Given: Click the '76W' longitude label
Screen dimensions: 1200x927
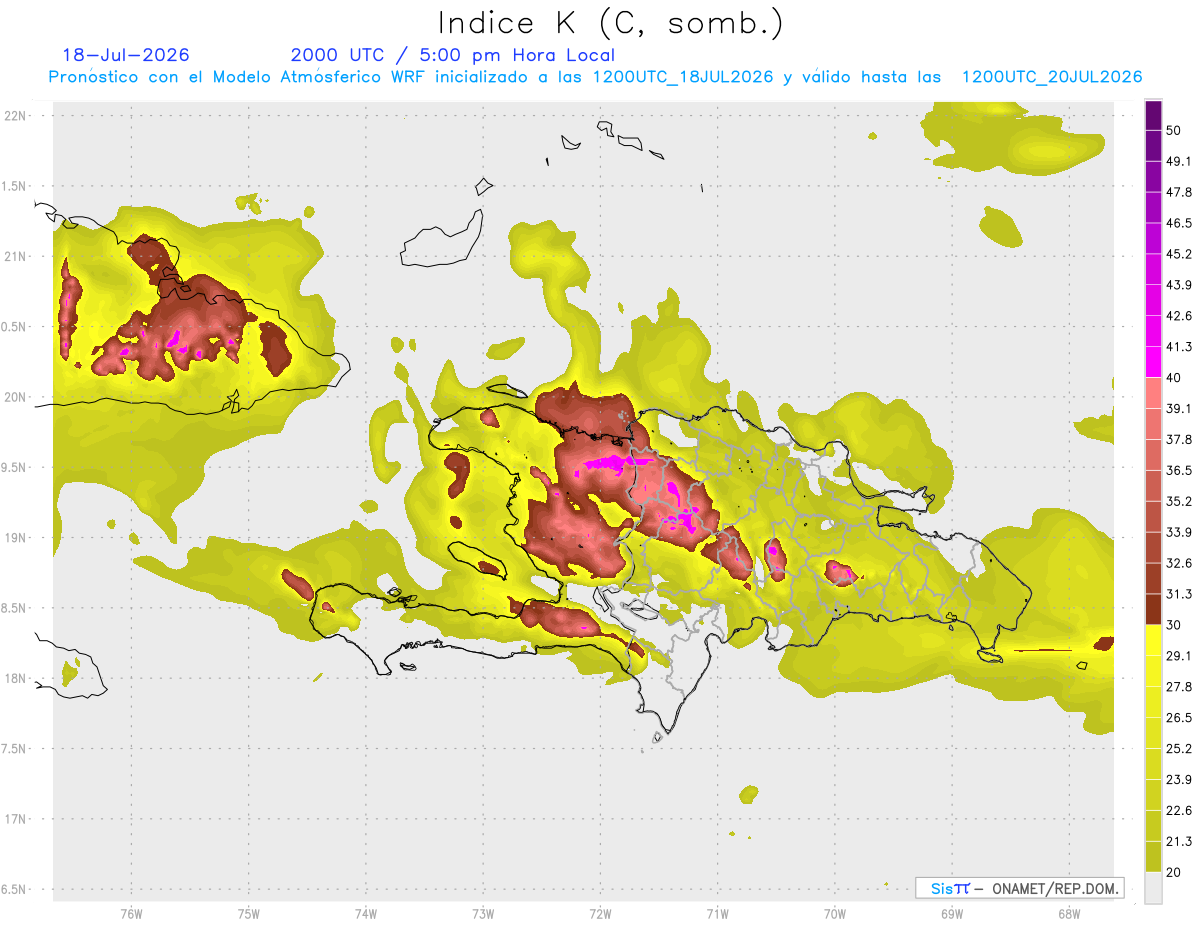Looking at the screenshot, I should [131, 913].
